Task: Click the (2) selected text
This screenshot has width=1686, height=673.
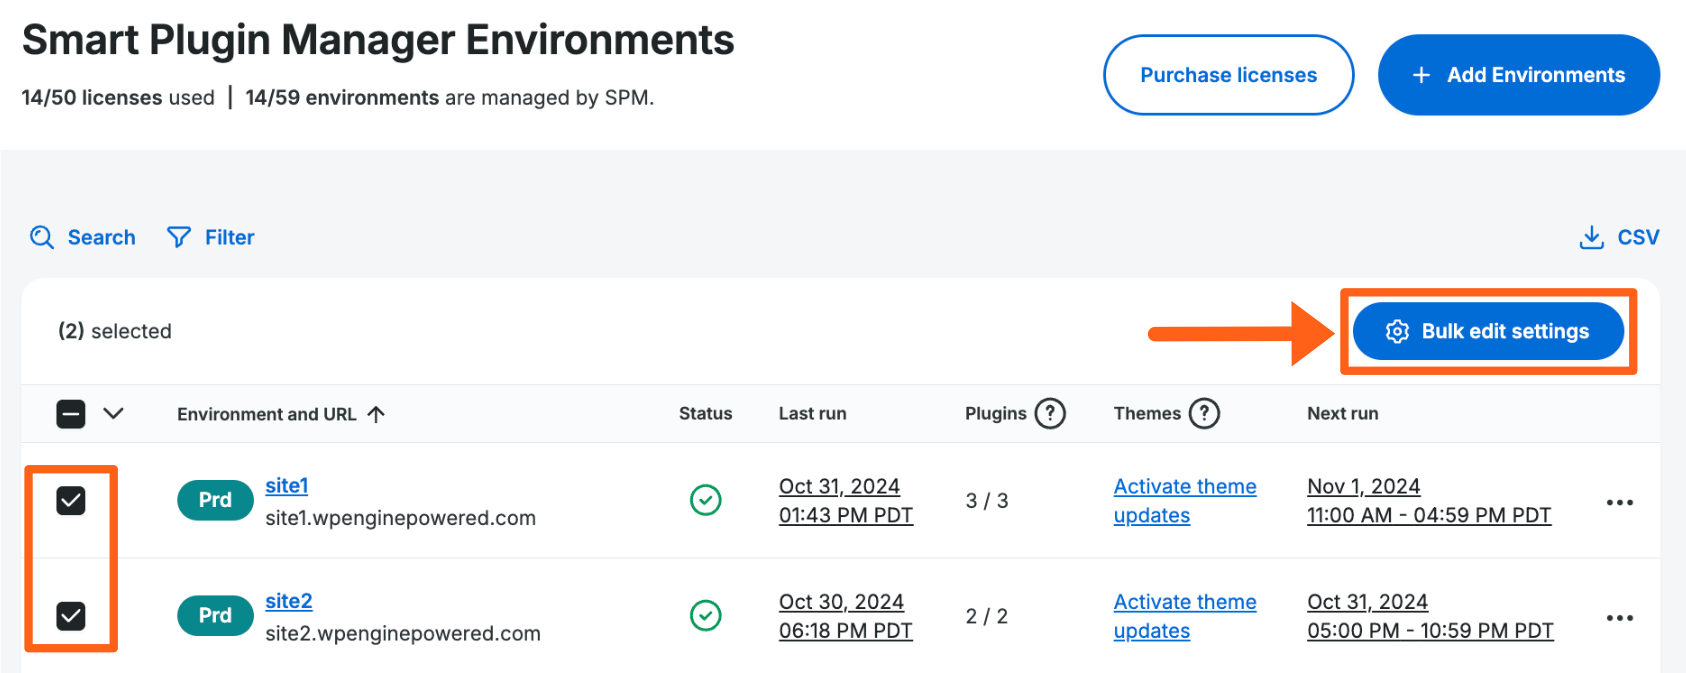Action: pos(115,331)
